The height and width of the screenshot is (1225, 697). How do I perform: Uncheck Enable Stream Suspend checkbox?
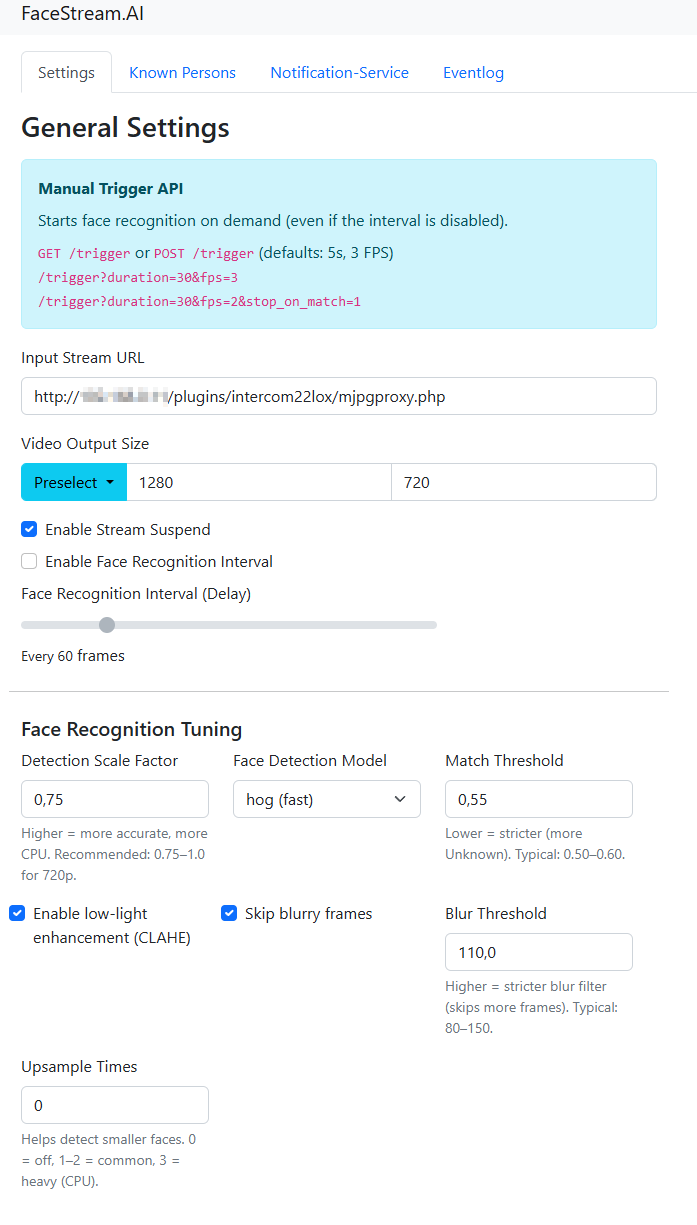29,529
